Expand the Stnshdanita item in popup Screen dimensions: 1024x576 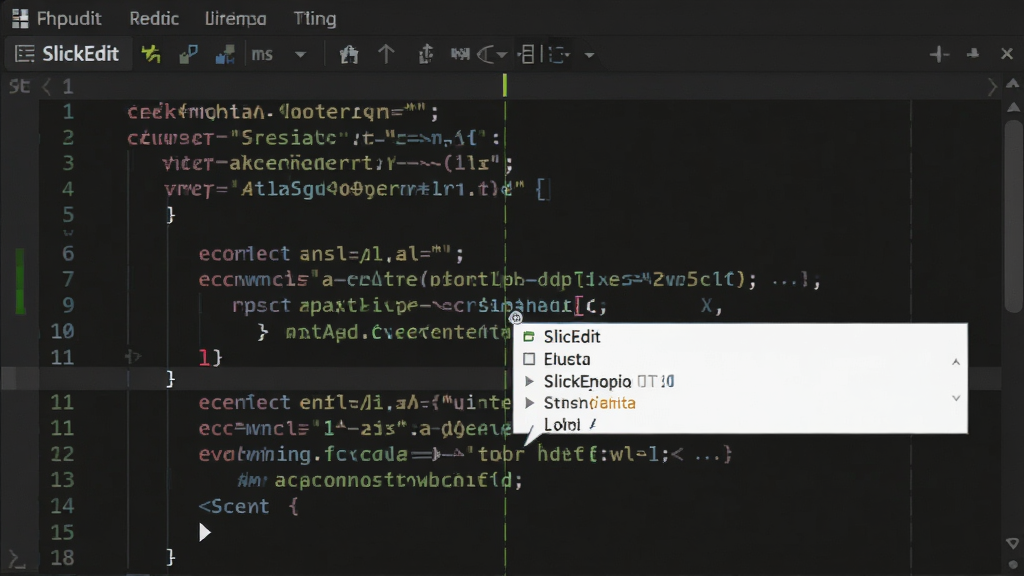(529, 403)
